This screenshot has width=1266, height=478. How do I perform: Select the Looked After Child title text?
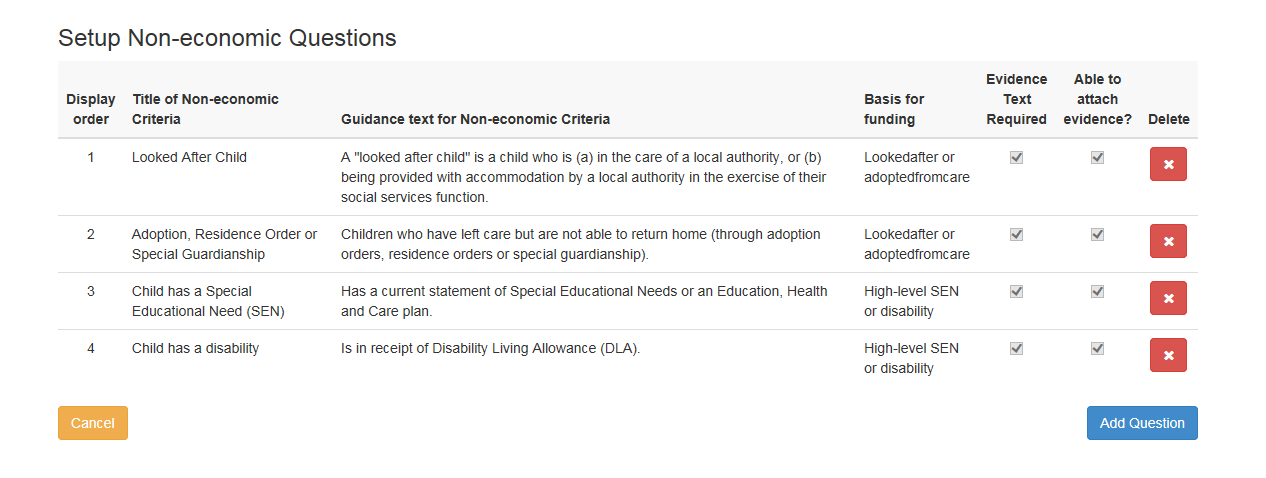point(189,157)
